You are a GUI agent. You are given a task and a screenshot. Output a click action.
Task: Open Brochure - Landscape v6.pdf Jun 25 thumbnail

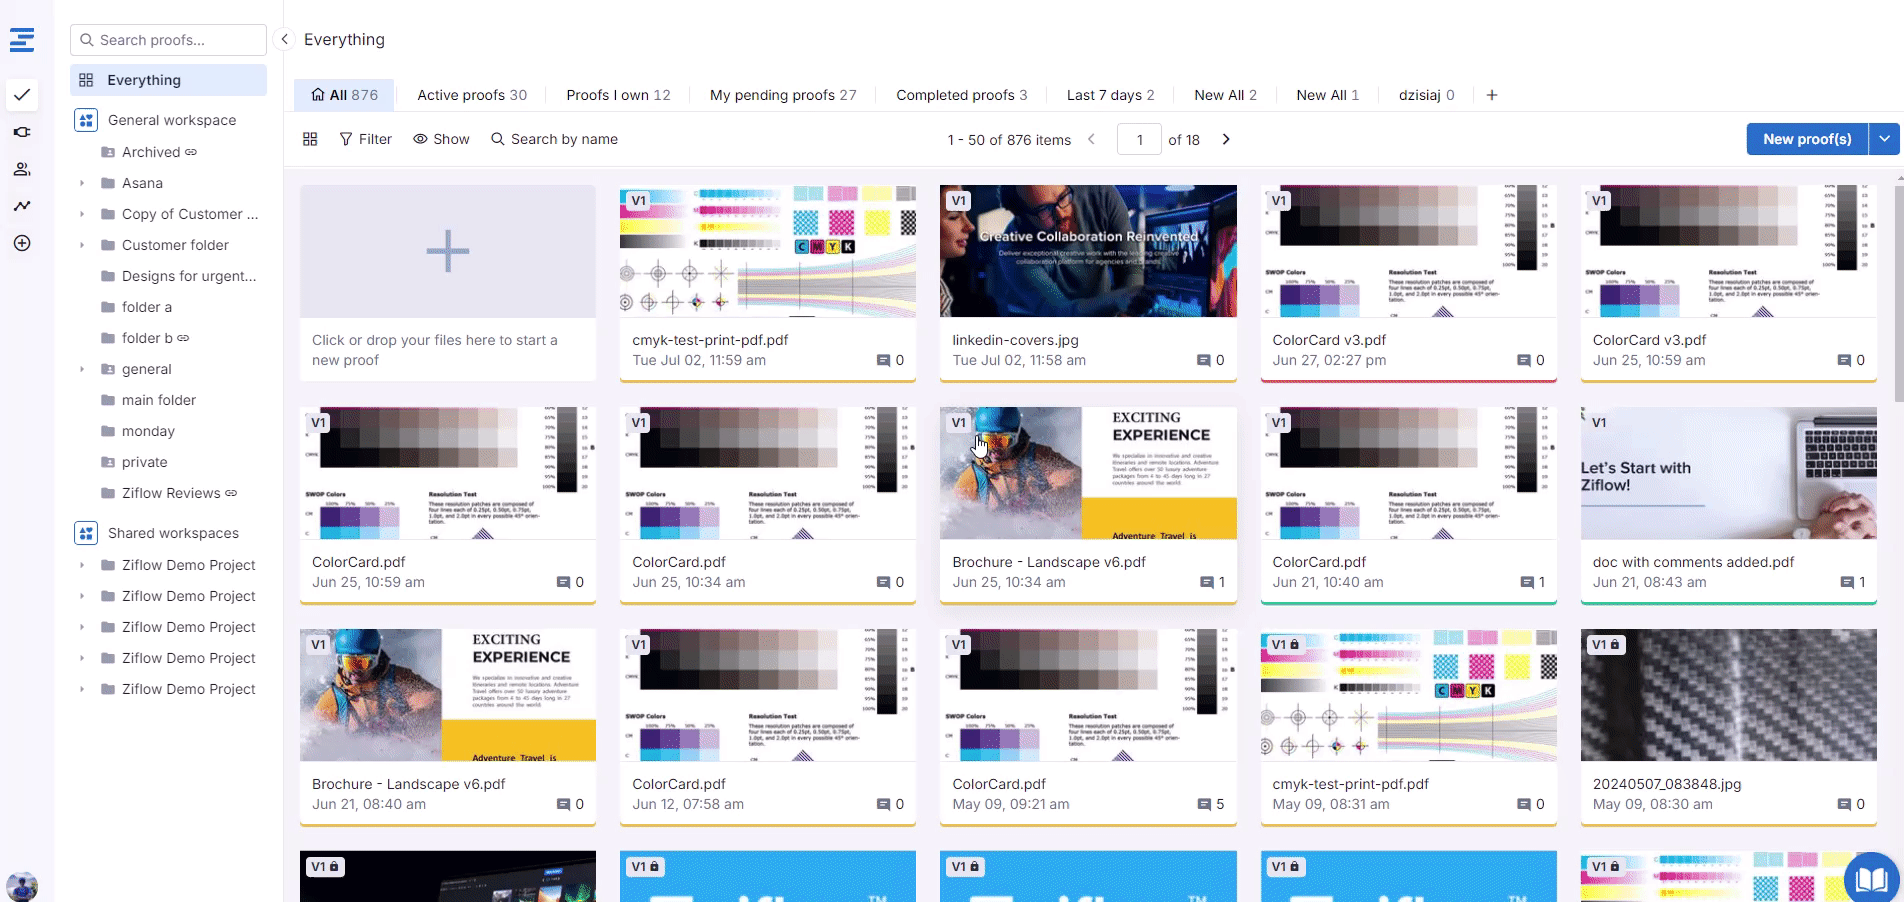pyautogui.click(x=1088, y=473)
